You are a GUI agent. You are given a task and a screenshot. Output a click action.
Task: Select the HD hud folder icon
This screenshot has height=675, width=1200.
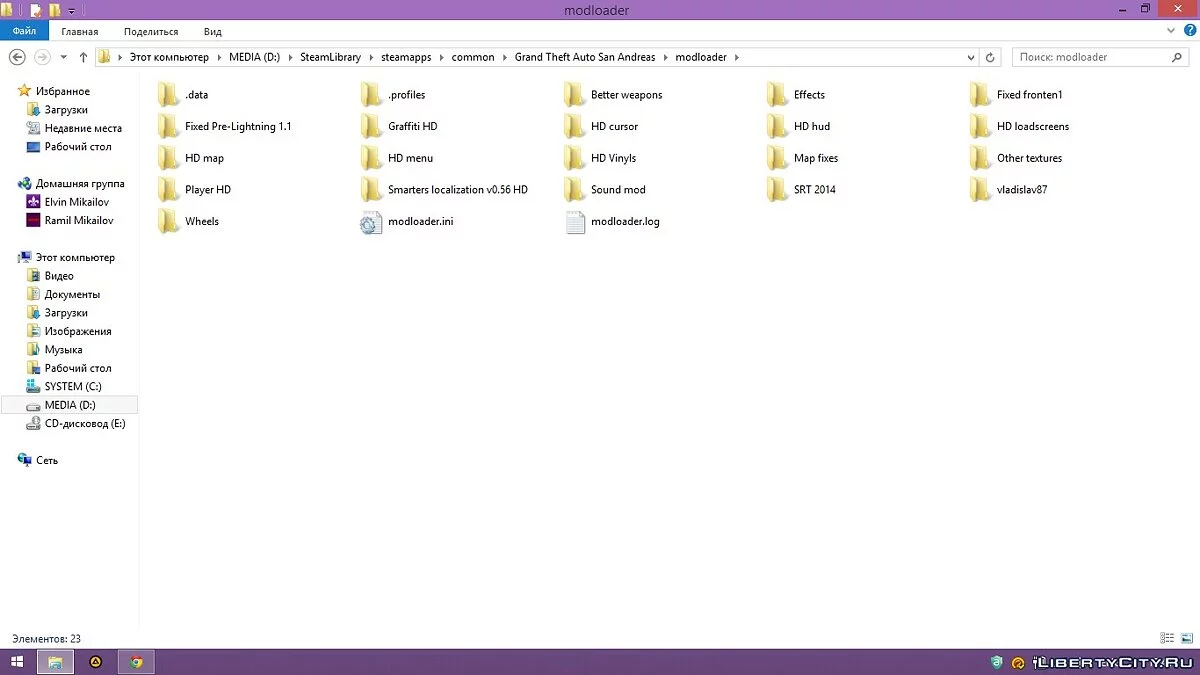click(x=777, y=127)
